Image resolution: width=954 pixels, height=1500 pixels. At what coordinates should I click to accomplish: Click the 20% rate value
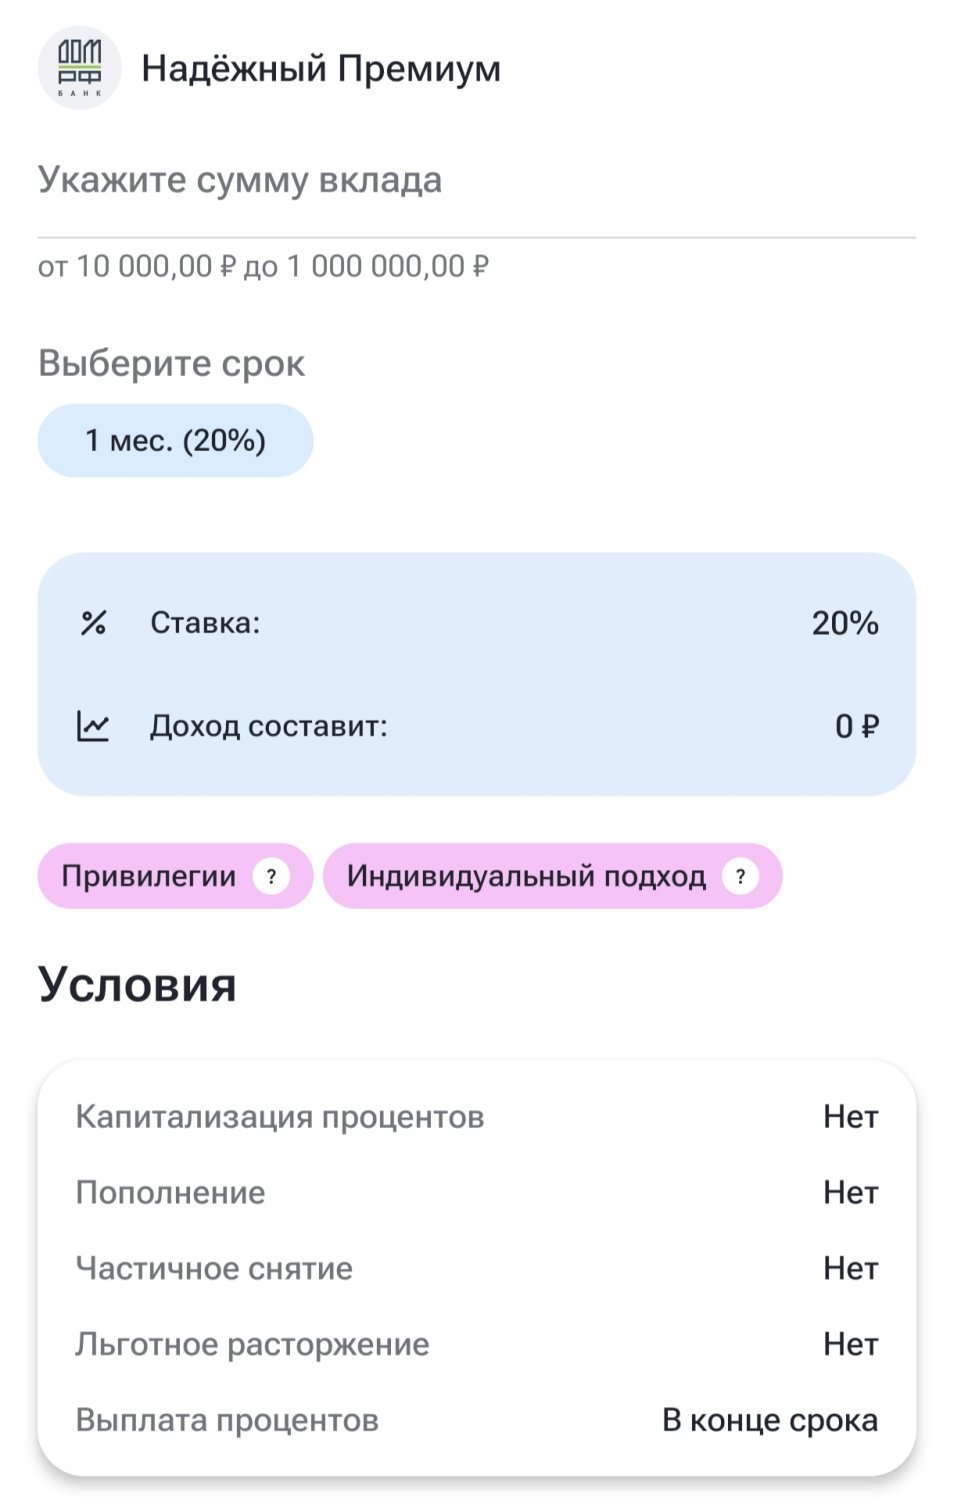(844, 623)
